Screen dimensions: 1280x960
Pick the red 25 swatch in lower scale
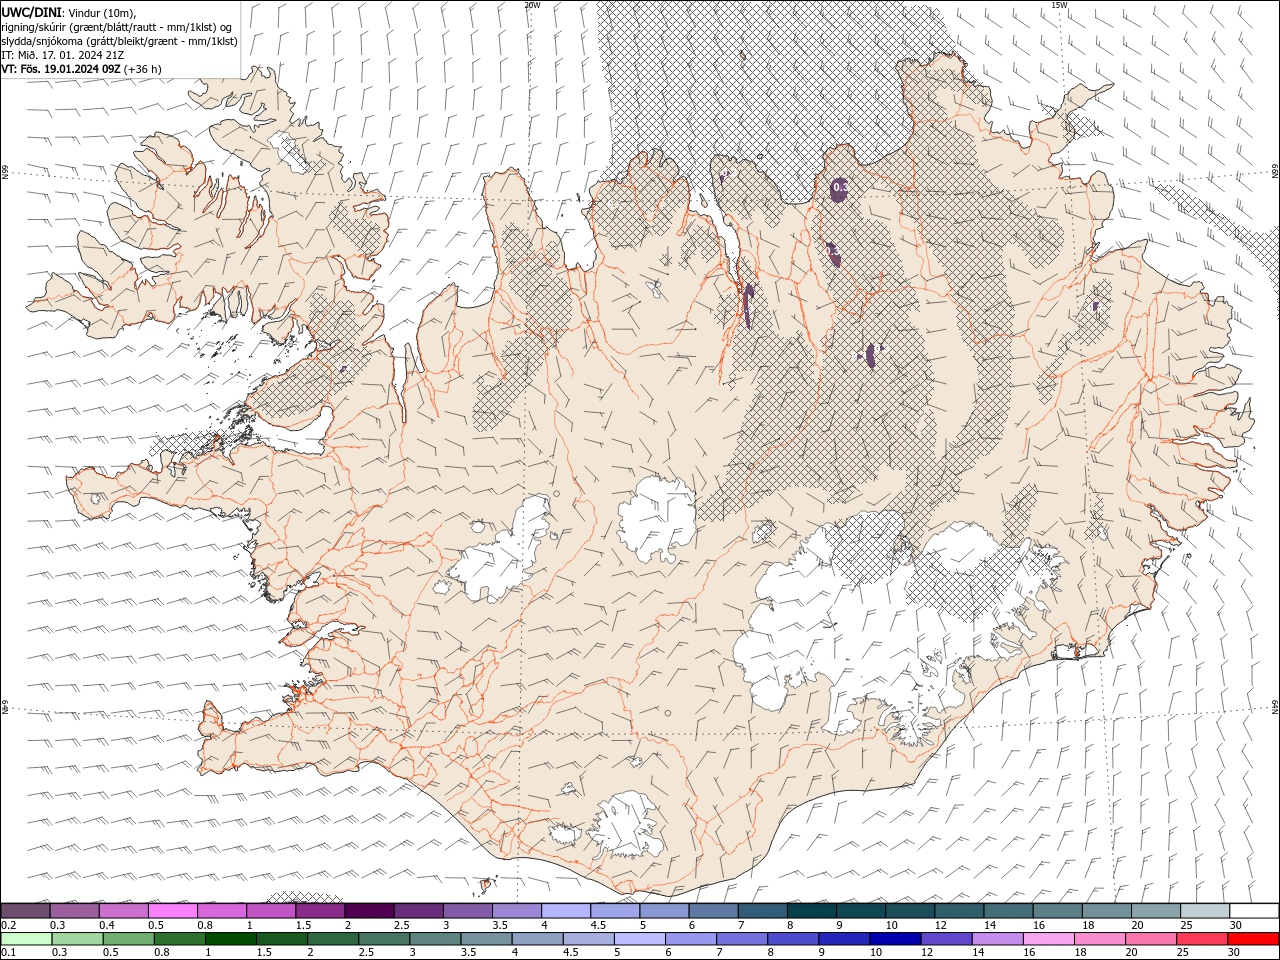pyautogui.click(x=1200, y=939)
